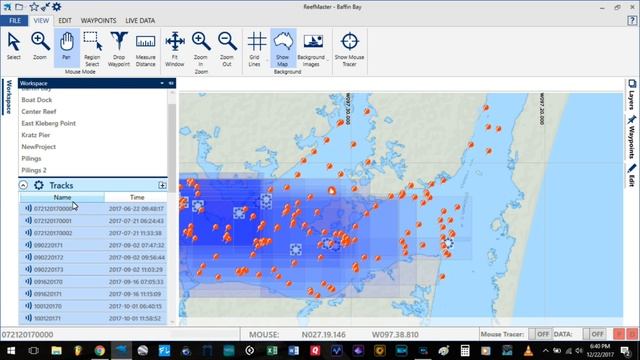Pick the Region Select tool
640x360 pixels.
click(92, 49)
